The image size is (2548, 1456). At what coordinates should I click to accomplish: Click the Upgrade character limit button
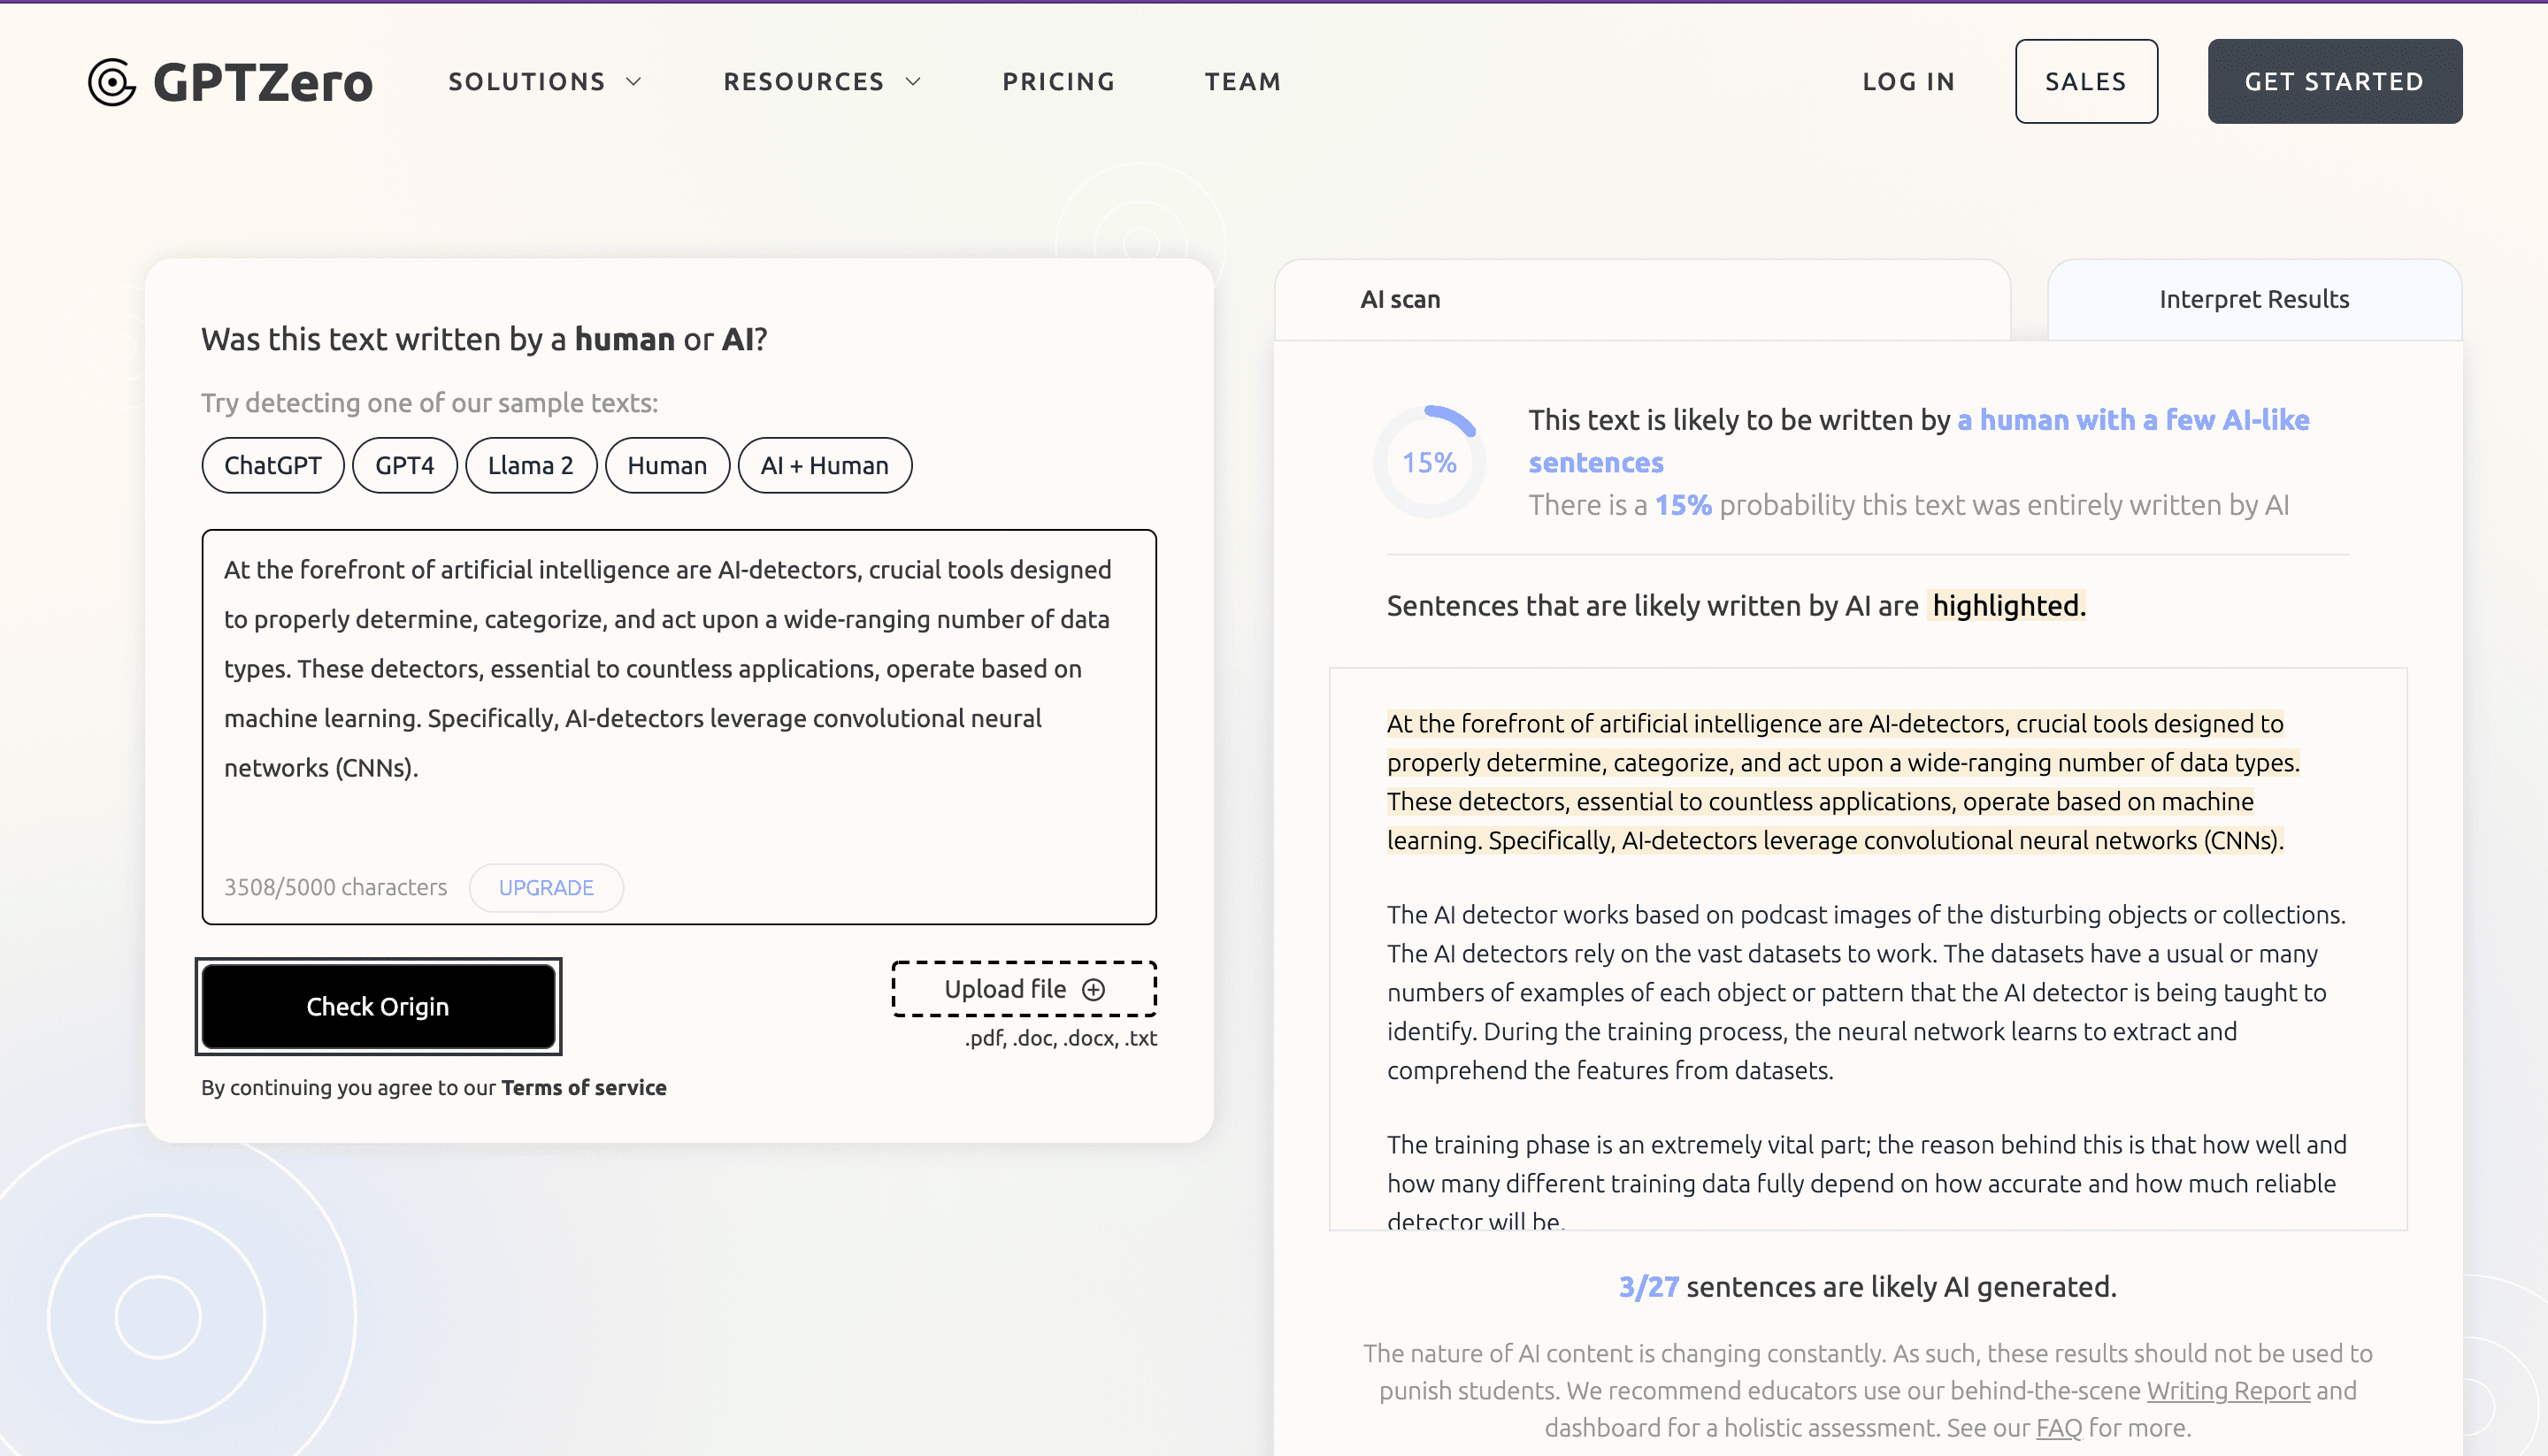(546, 888)
